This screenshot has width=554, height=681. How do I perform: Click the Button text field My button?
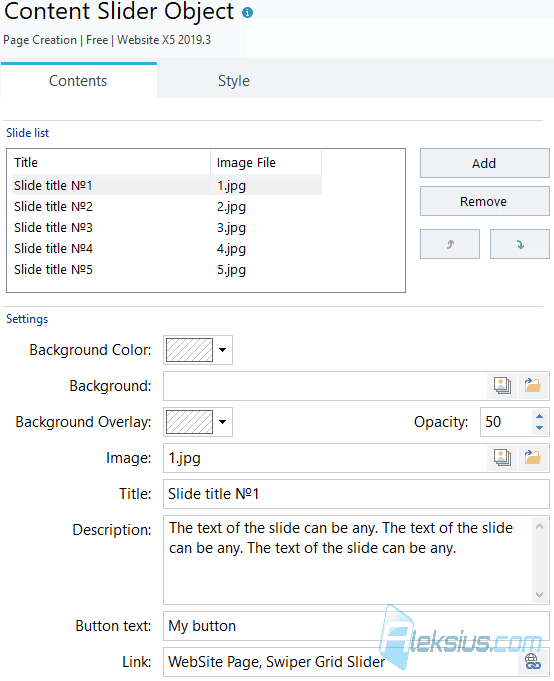[356, 626]
